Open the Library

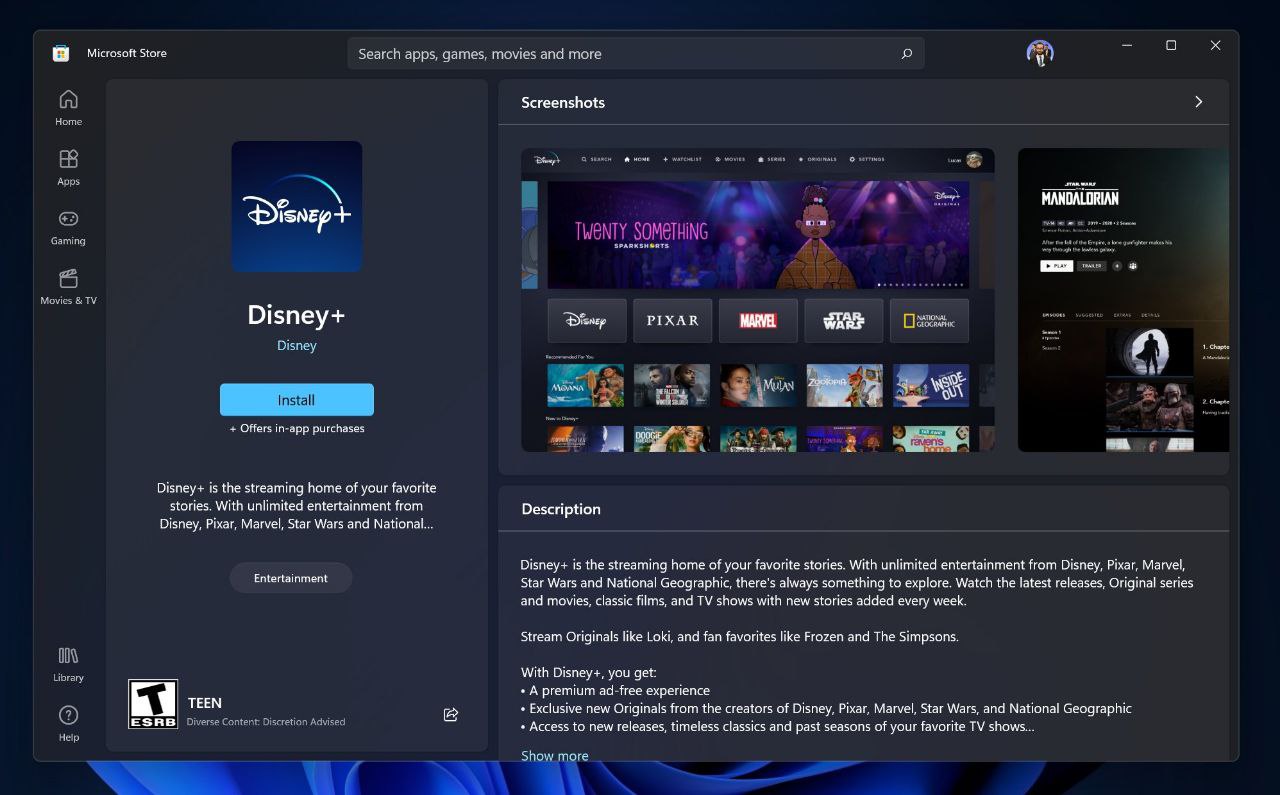point(68,664)
